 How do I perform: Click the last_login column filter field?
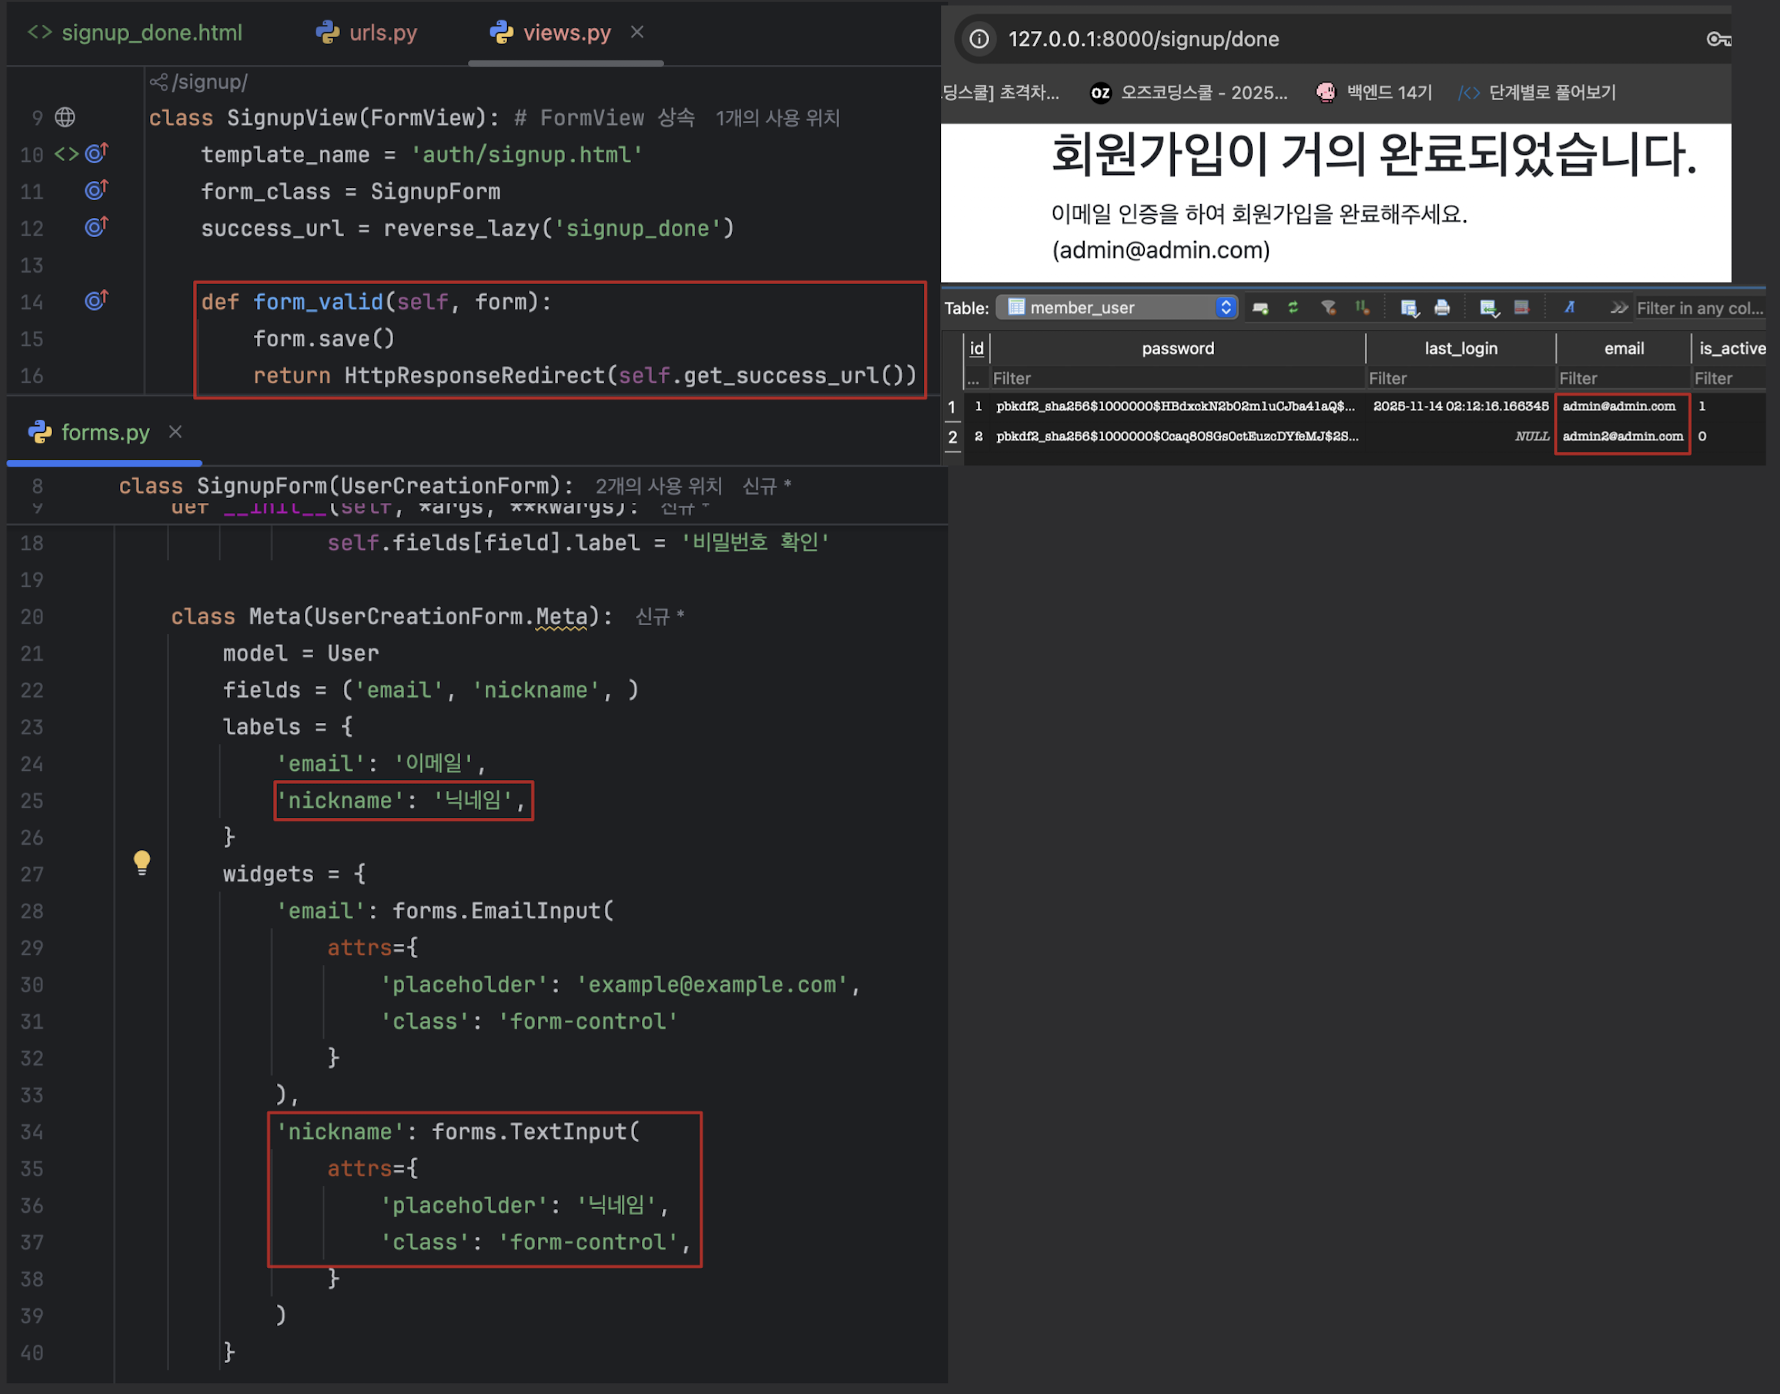pyautogui.click(x=1459, y=378)
